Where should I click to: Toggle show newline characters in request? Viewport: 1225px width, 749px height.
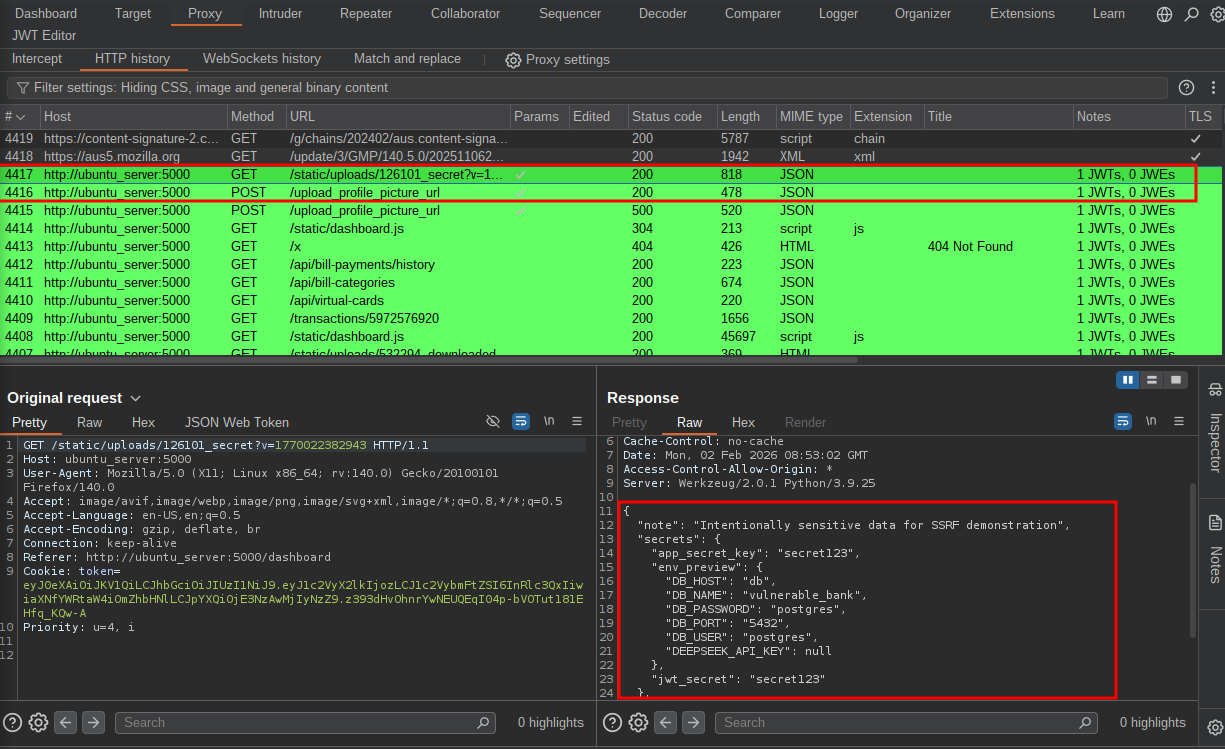[549, 422]
